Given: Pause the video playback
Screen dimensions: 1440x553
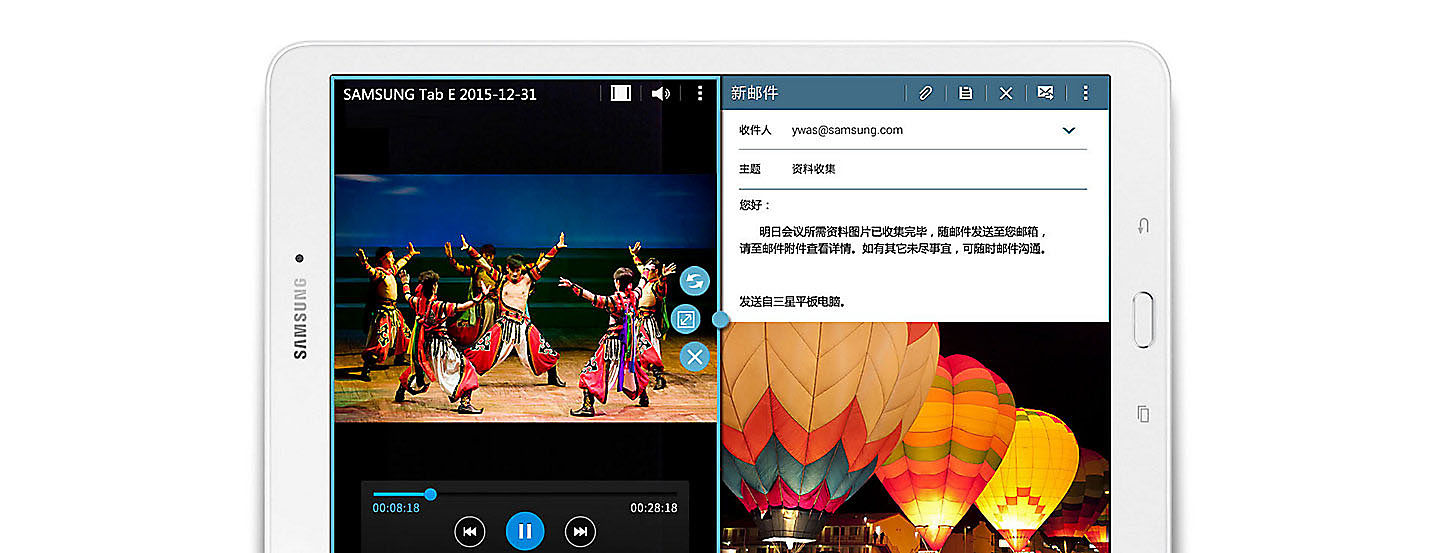Looking at the screenshot, I should pyautogui.click(x=525, y=531).
